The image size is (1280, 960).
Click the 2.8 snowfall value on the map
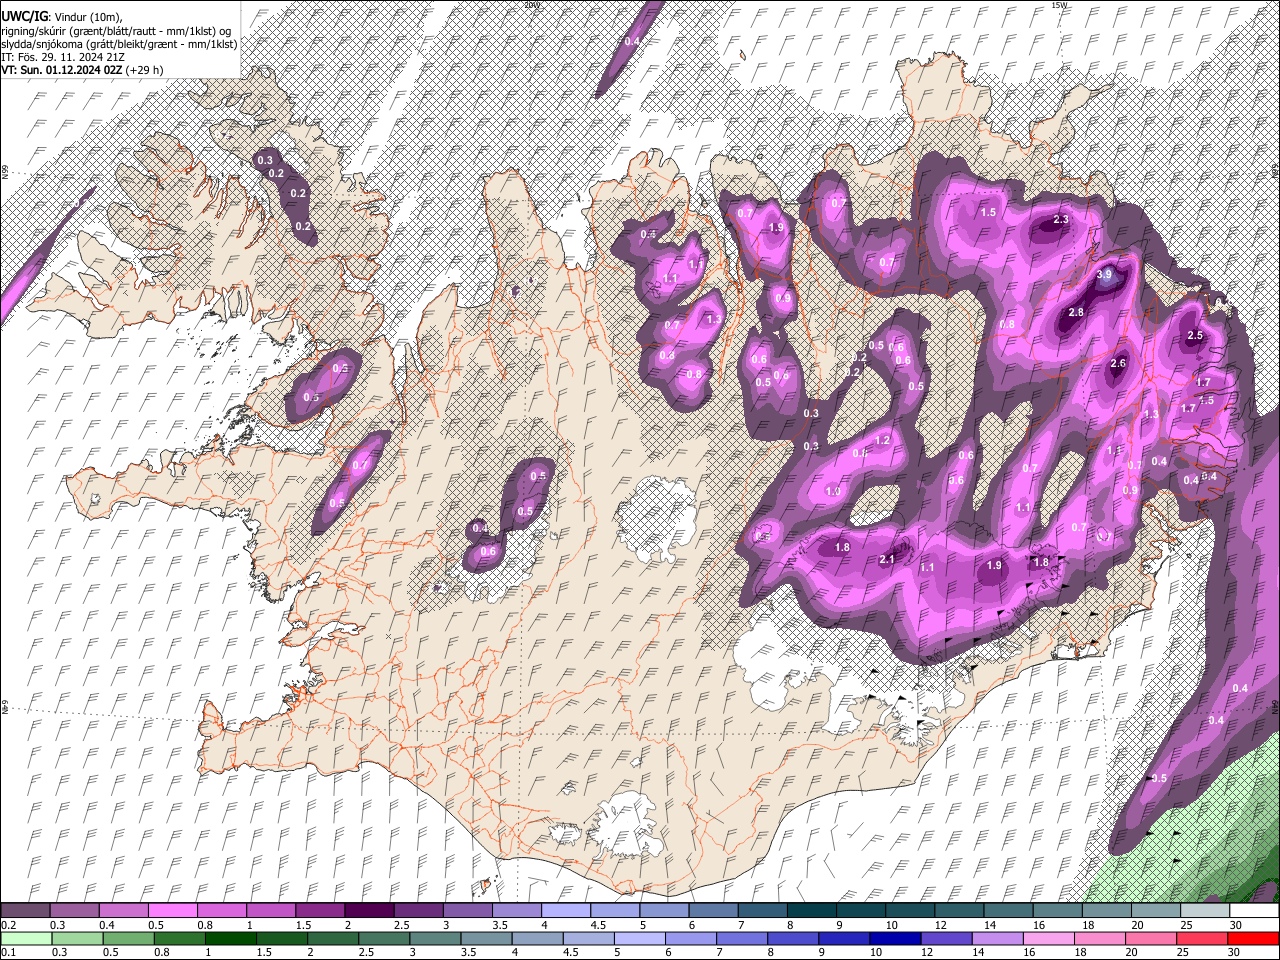pyautogui.click(x=1076, y=313)
